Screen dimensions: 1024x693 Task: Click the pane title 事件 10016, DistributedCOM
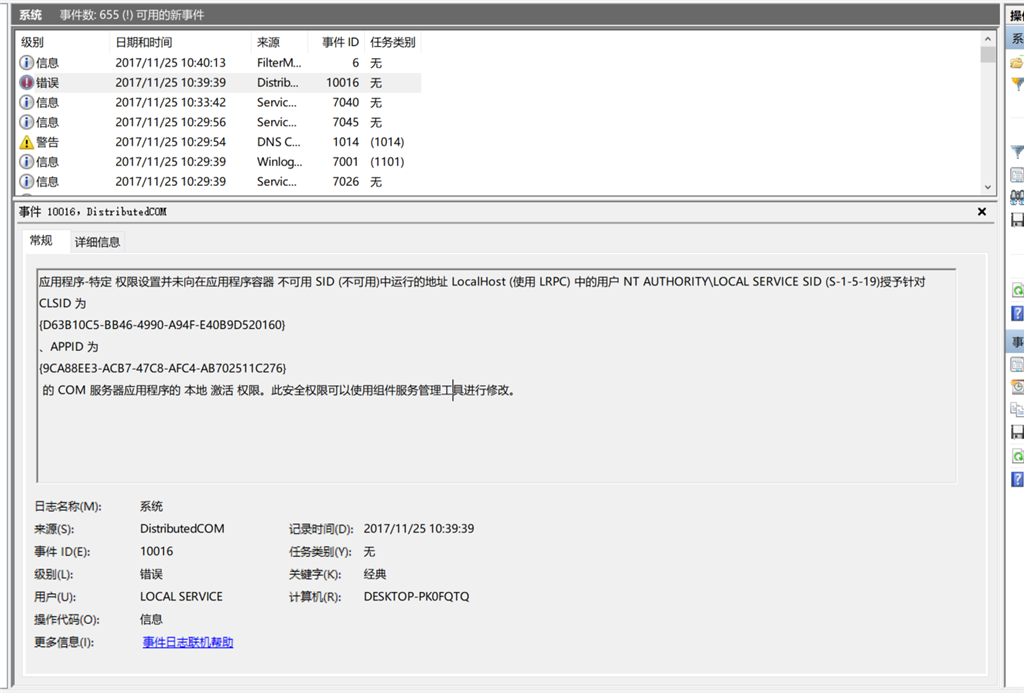pyautogui.click(x=93, y=212)
